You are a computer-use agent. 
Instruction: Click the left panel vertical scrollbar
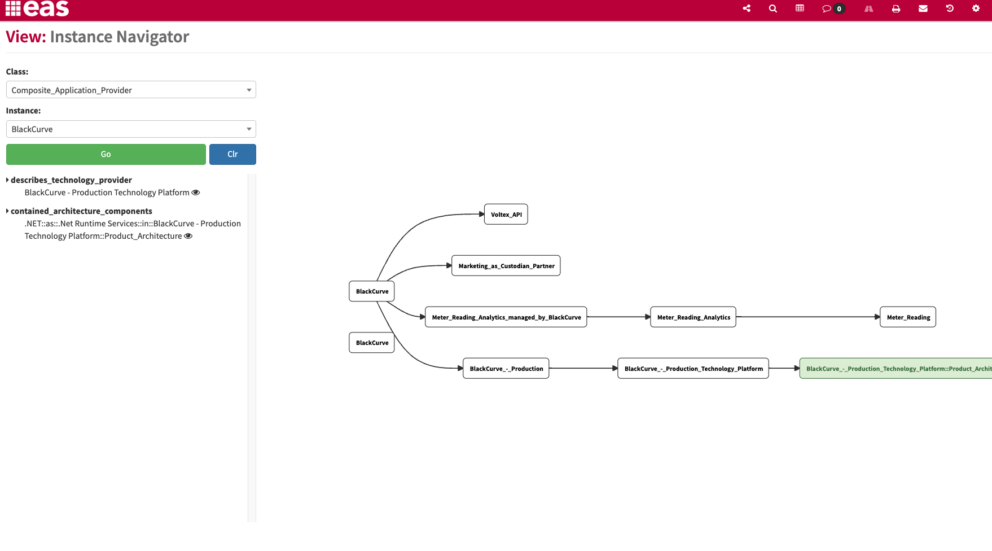coord(252,348)
